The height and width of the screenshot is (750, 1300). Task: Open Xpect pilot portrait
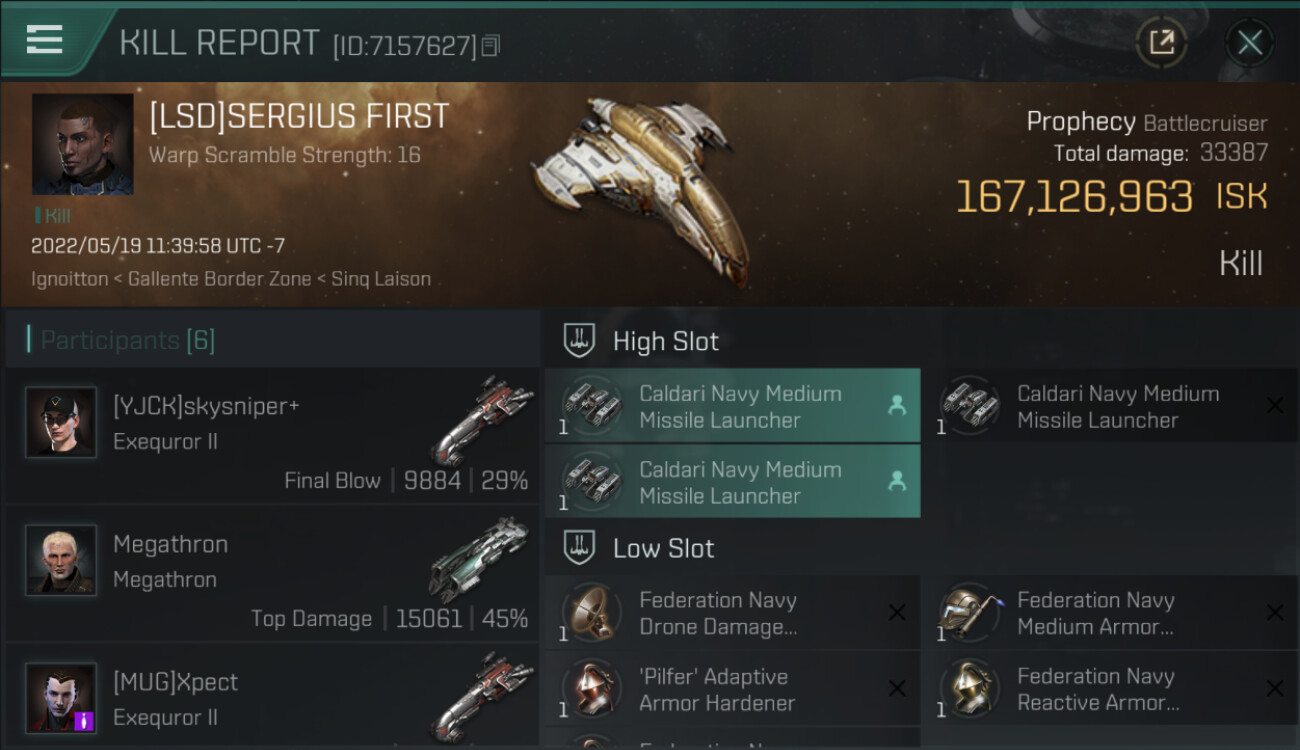tap(61, 698)
